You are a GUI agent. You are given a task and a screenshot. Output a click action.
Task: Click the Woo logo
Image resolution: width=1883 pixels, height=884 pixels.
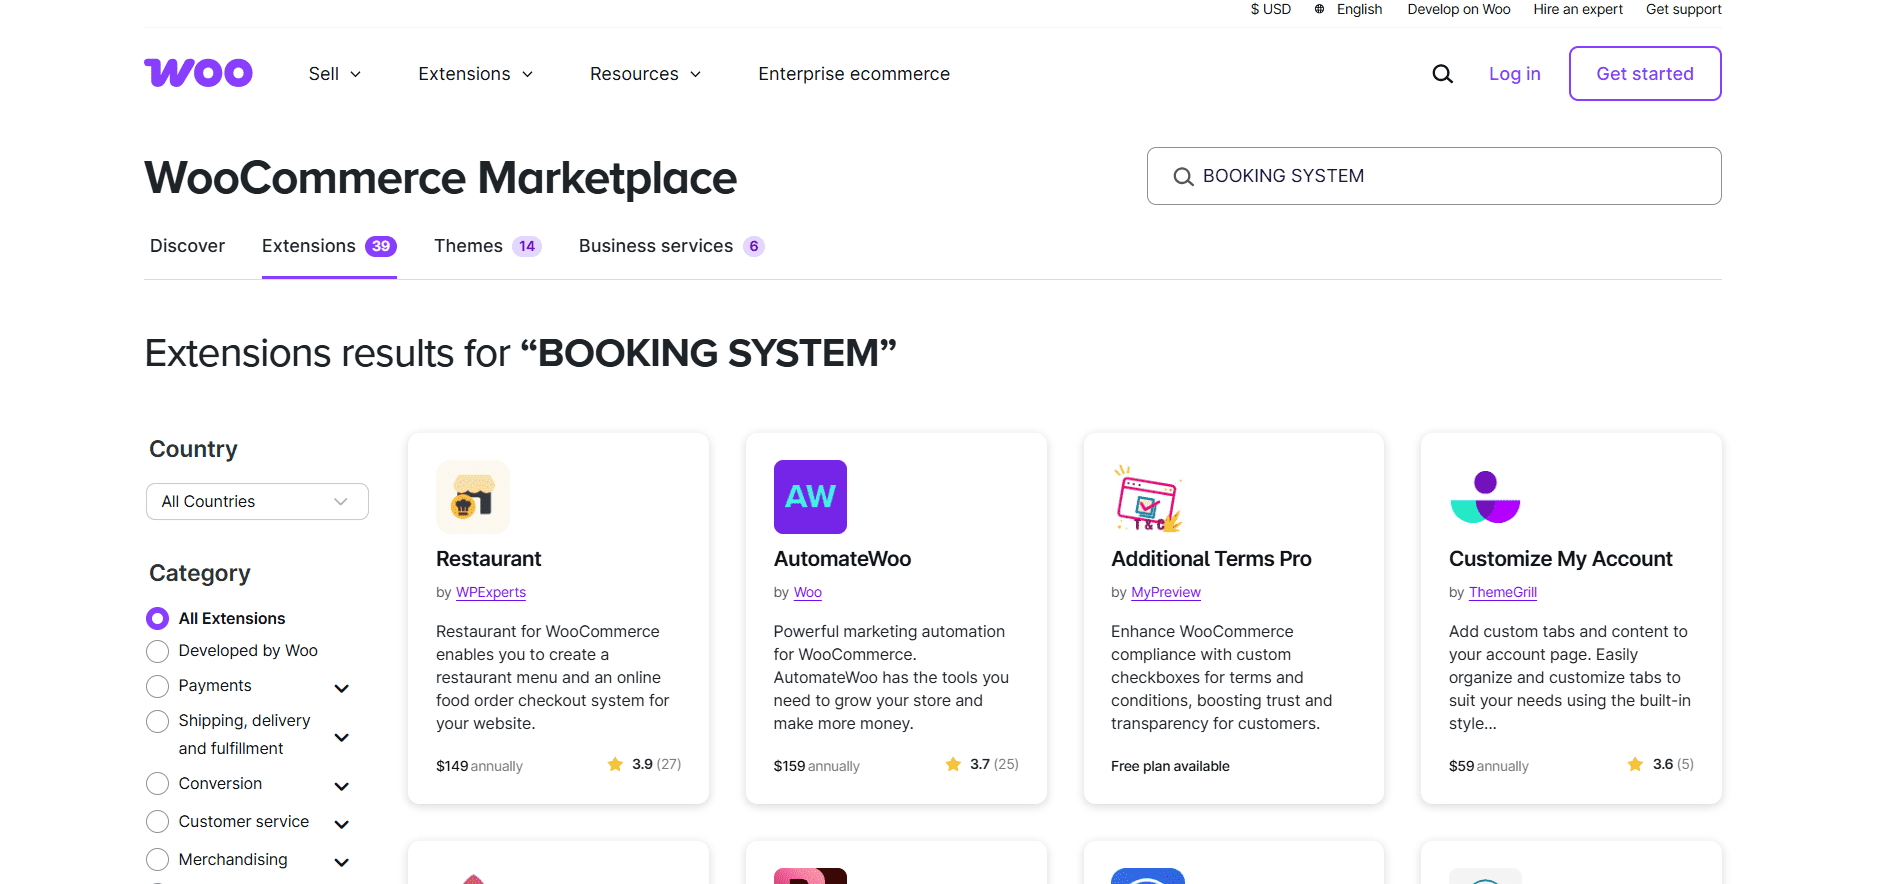198,73
